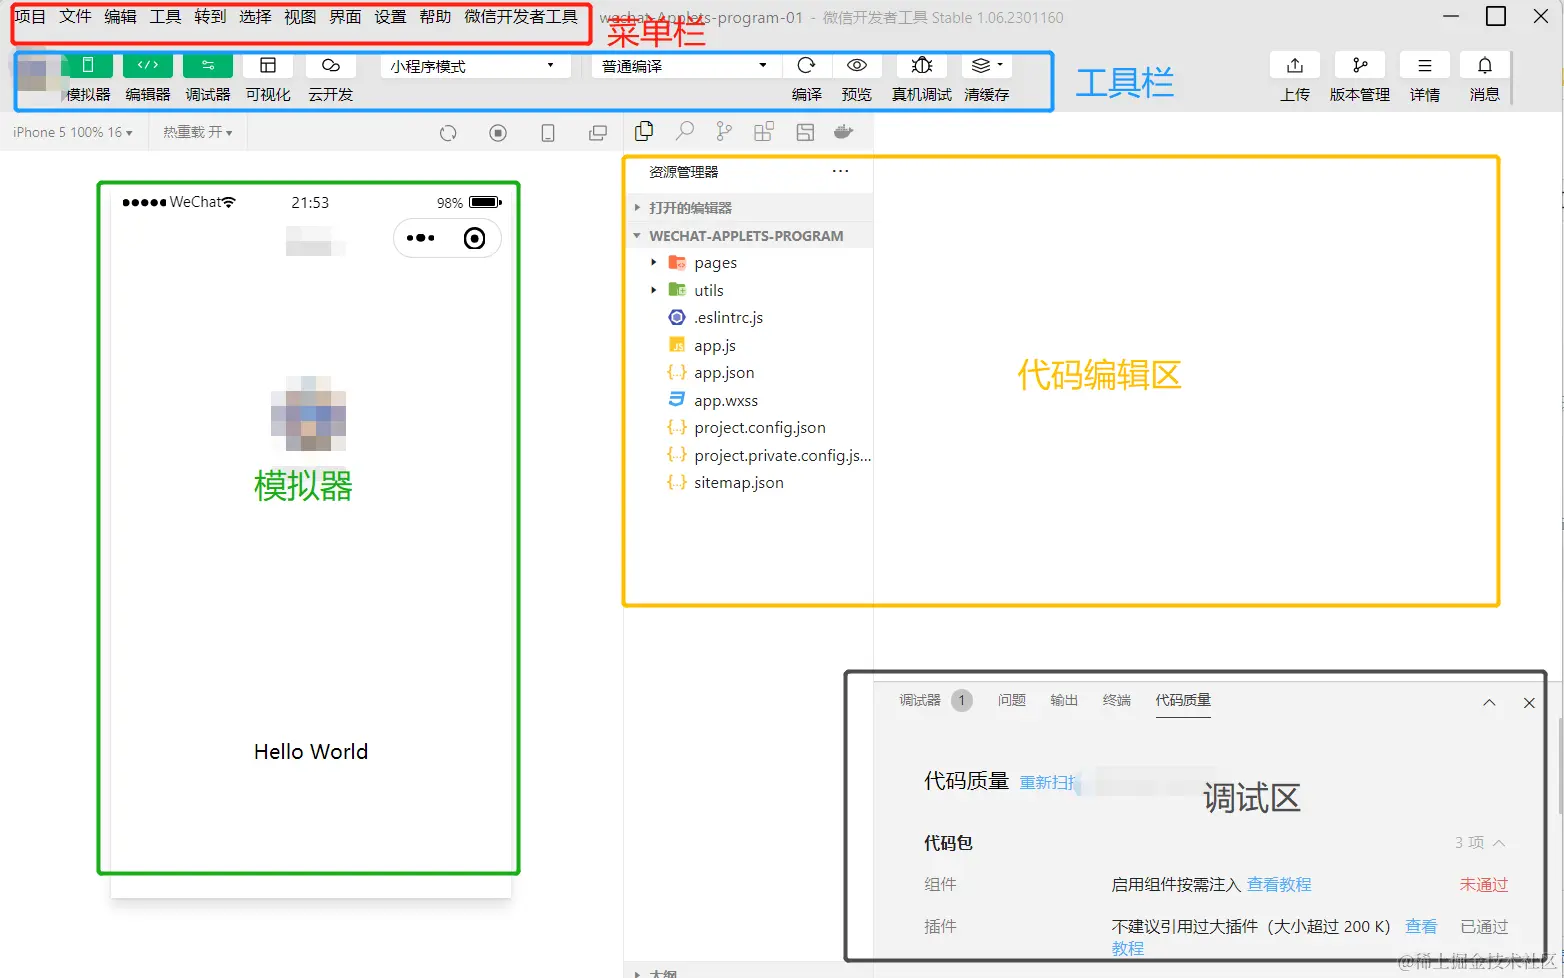Open the 项目 menu

[x=30, y=17]
